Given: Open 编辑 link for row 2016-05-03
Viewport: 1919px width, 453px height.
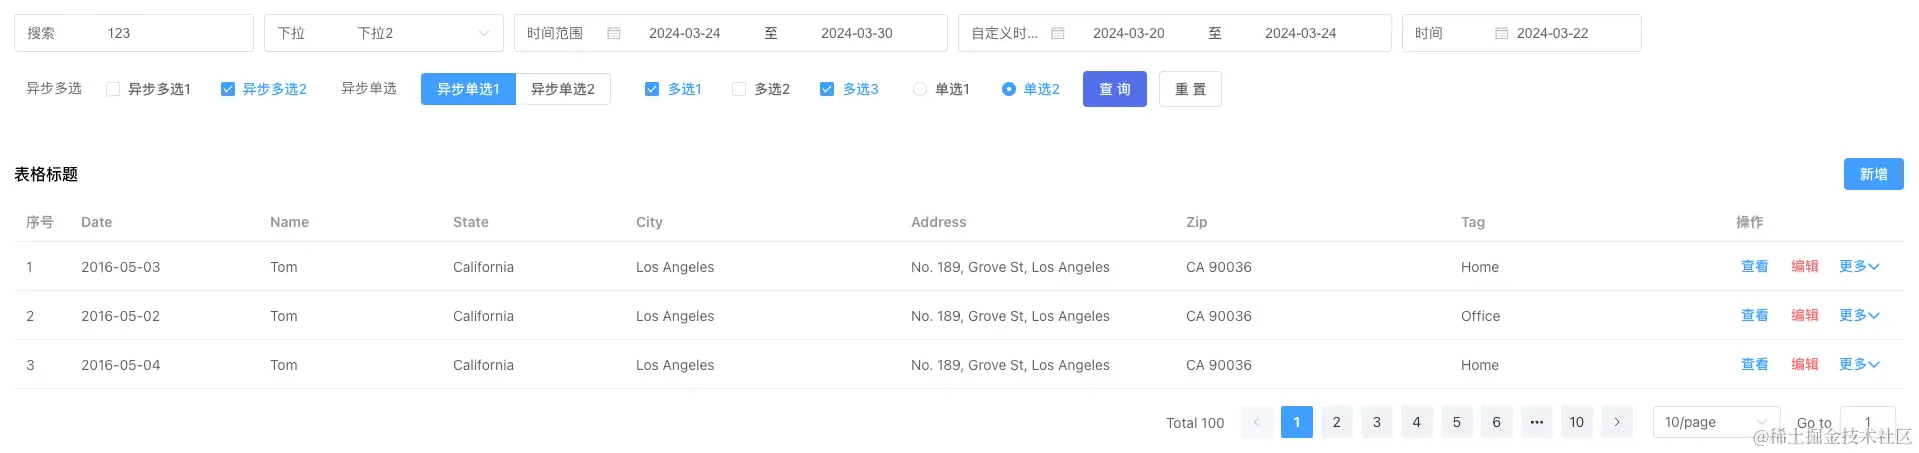Looking at the screenshot, I should coord(1805,266).
